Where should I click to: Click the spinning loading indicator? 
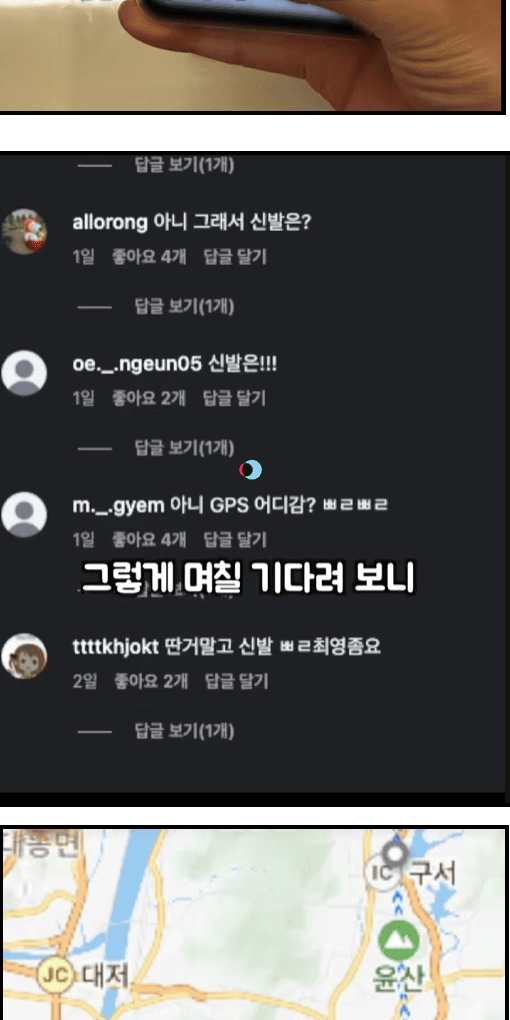click(x=251, y=469)
